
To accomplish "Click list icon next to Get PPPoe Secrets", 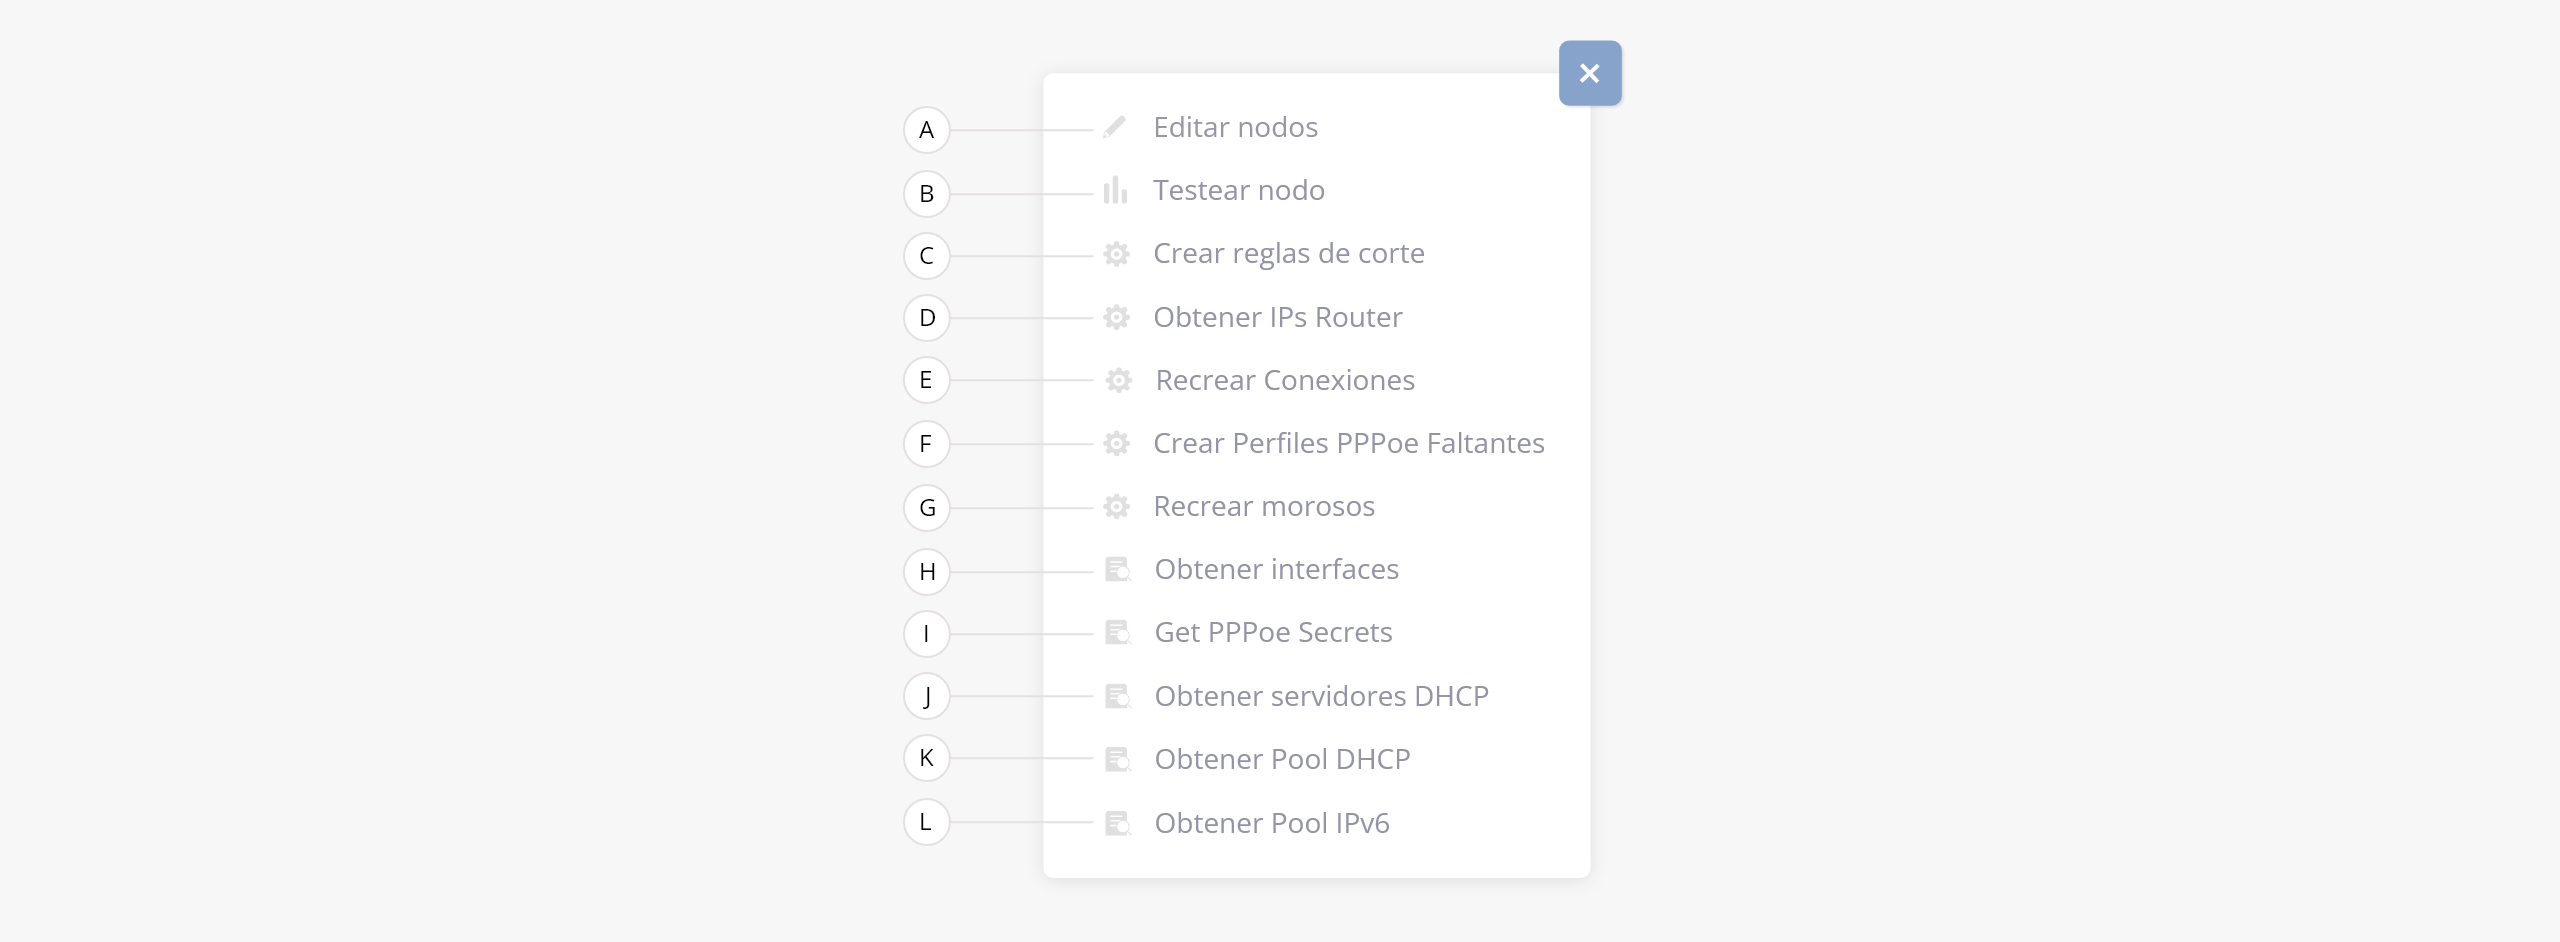I will click(1117, 633).
